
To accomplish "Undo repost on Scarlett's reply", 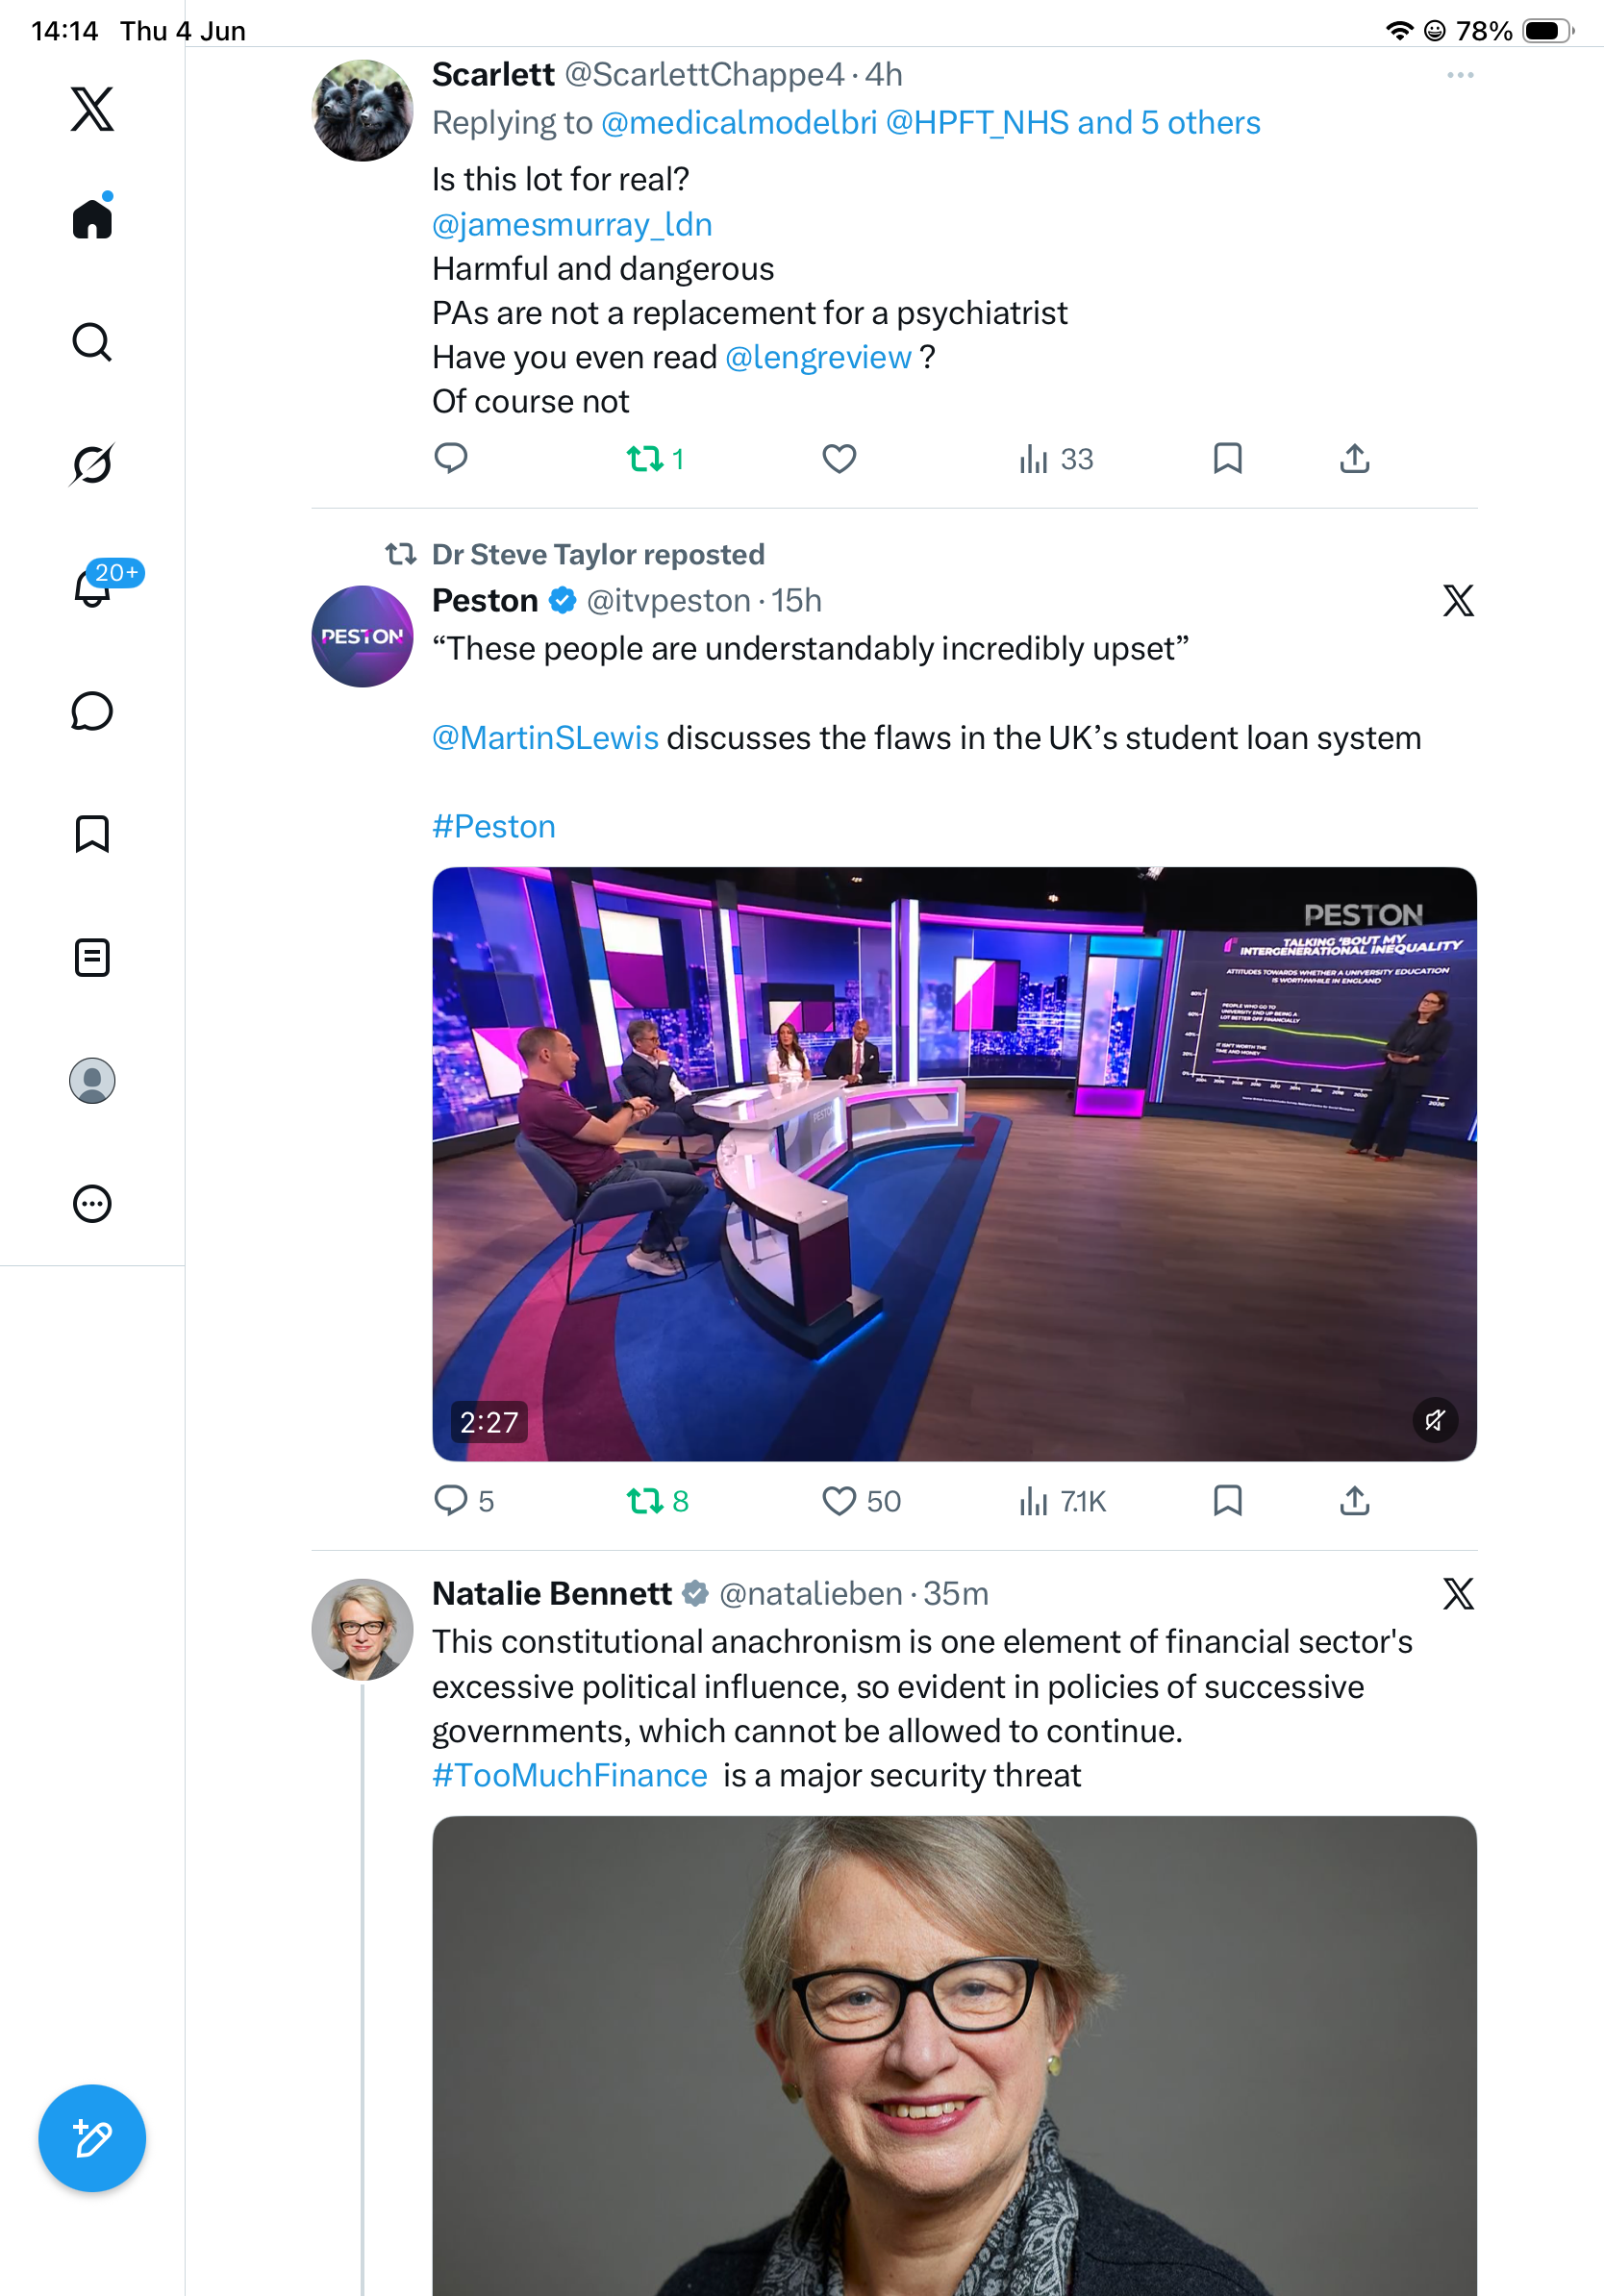I will click(x=655, y=459).
